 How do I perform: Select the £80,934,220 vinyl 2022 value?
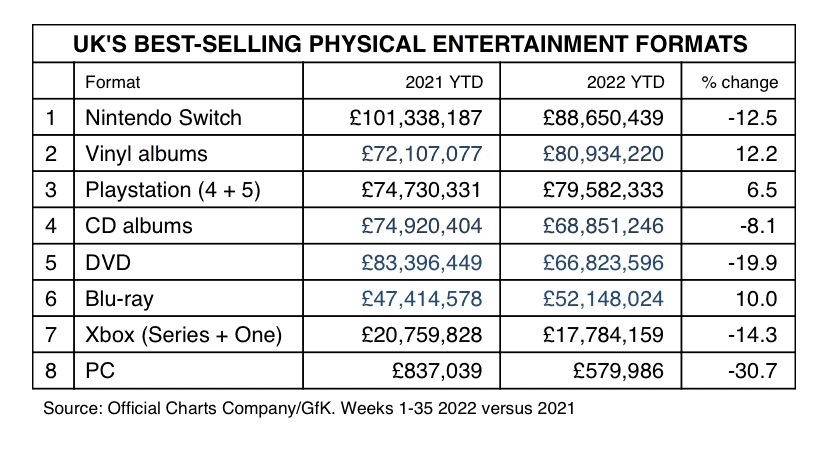(x=603, y=154)
